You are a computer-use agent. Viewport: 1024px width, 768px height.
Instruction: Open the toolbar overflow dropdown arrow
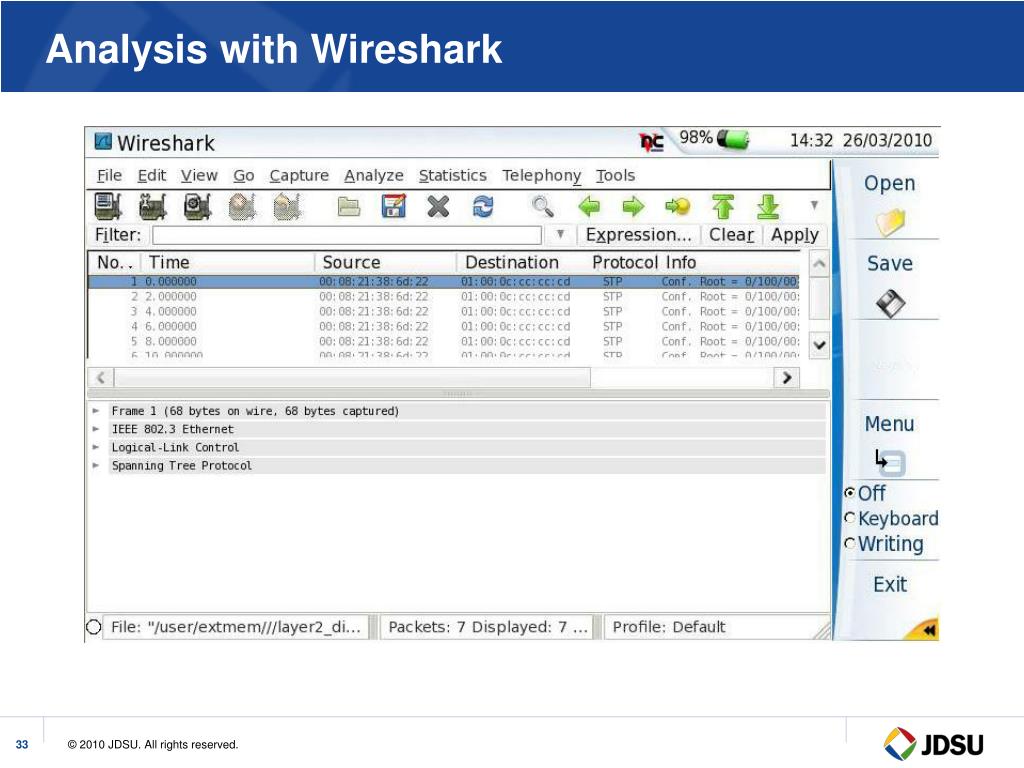click(814, 205)
